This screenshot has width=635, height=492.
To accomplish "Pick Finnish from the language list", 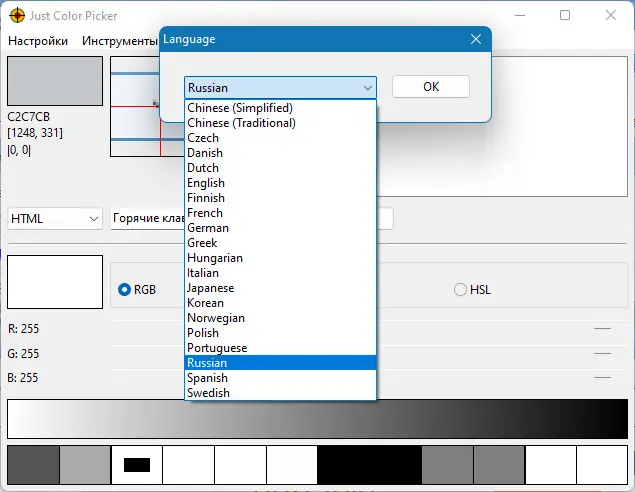I will tap(280, 198).
